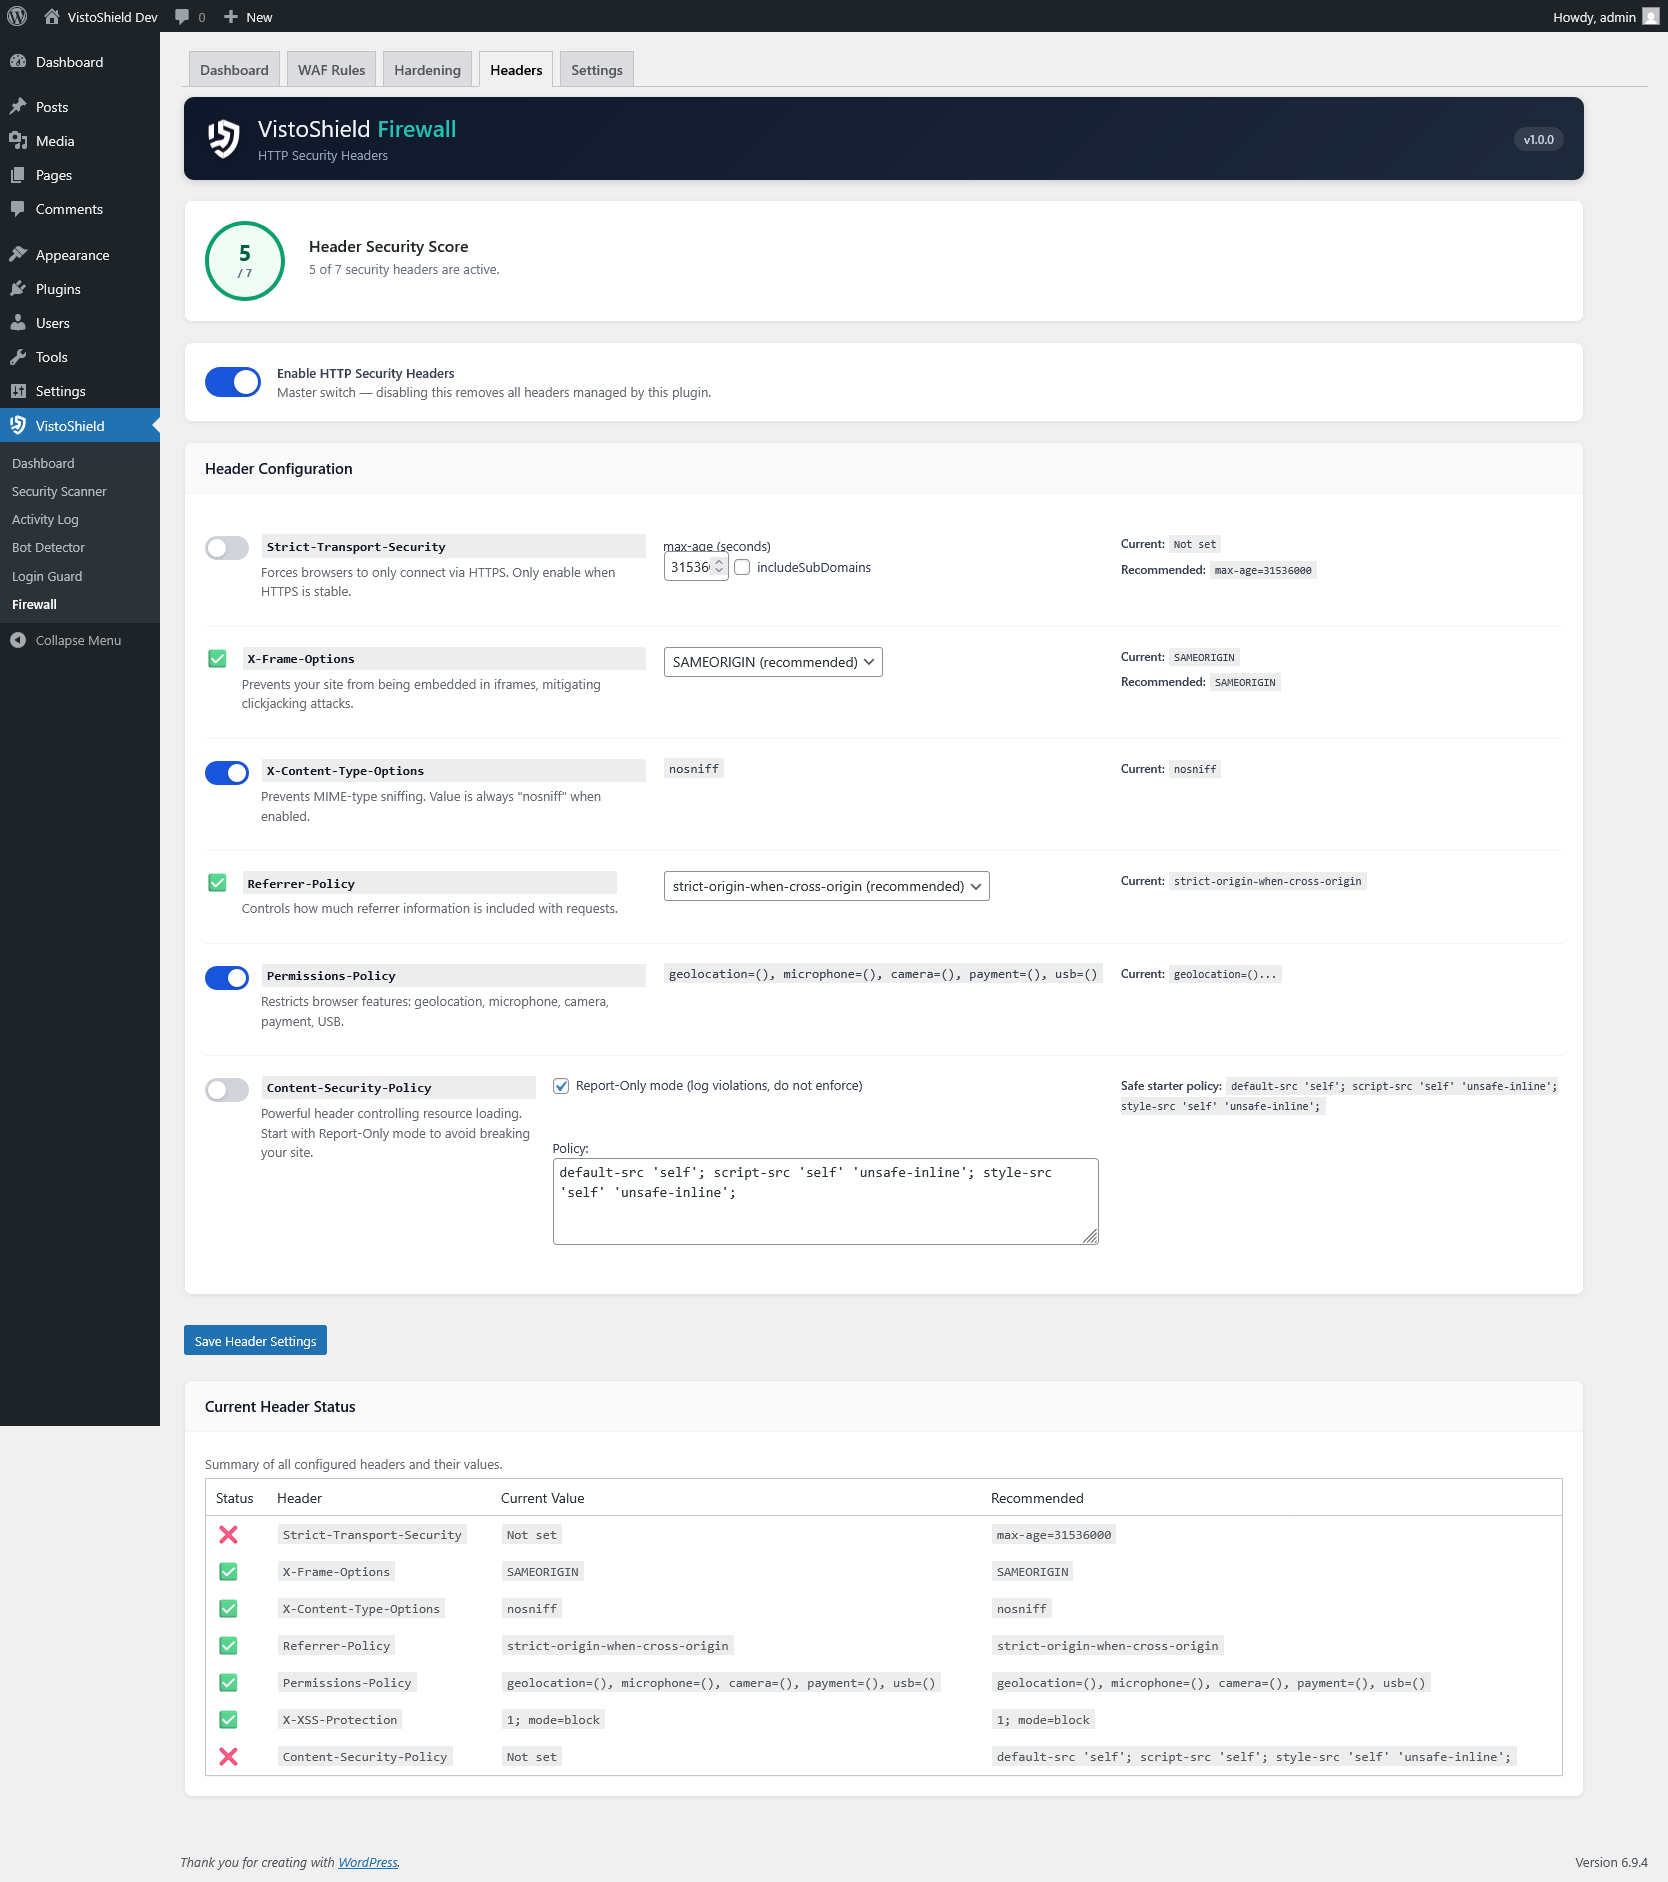This screenshot has height=1882, width=1668.
Task: Disable the Enable HTTP Security Headers master switch
Action: pos(232,382)
